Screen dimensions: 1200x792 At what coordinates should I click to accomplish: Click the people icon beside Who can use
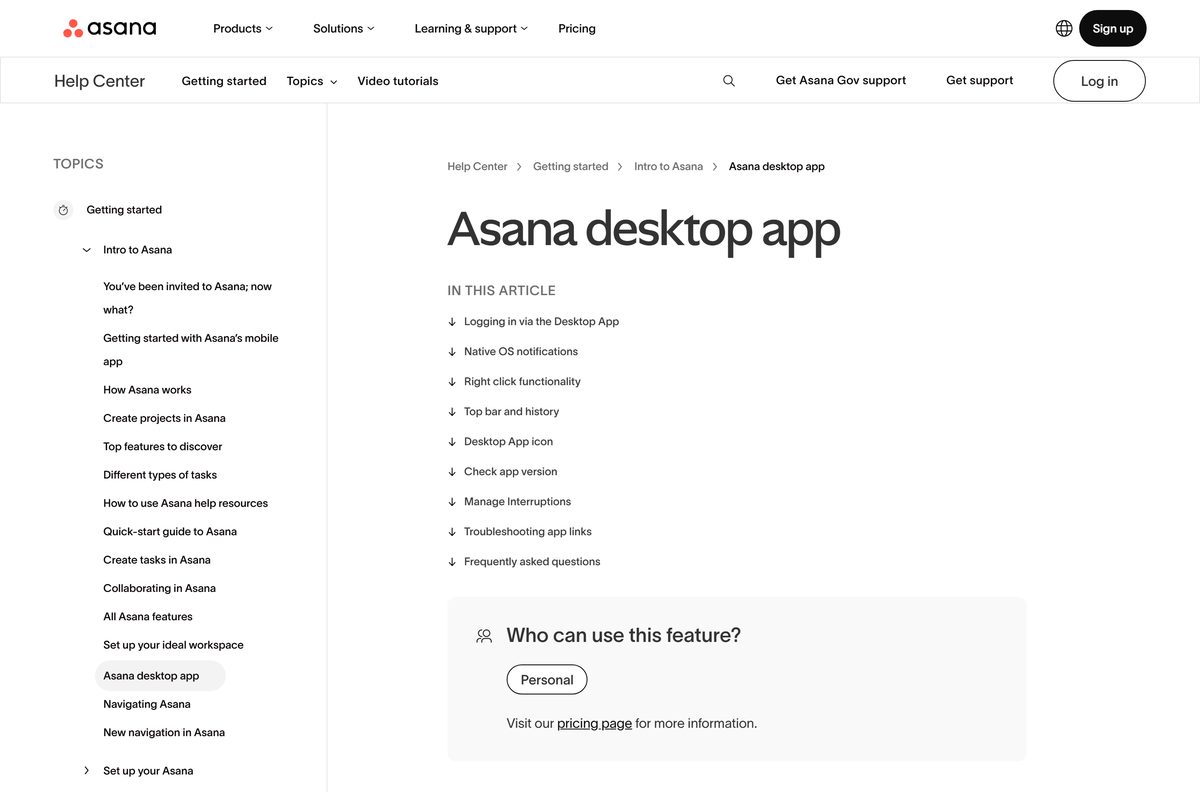click(x=484, y=636)
